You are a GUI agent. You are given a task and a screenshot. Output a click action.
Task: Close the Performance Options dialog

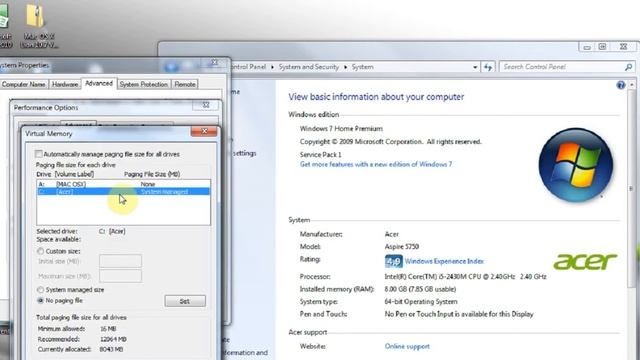pos(206,105)
